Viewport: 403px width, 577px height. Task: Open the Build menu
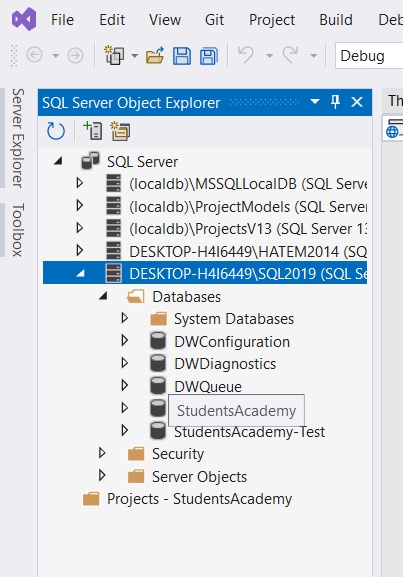336,20
